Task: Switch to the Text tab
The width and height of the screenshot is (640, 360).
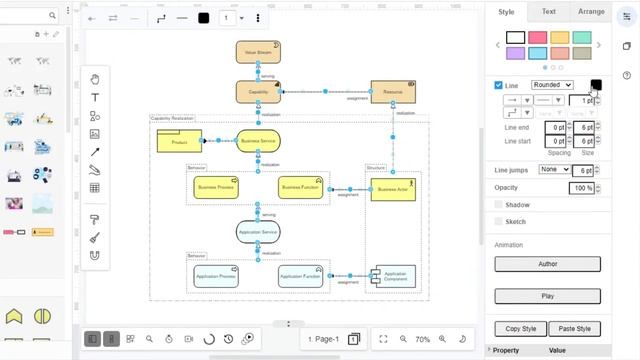Action: pyautogui.click(x=549, y=11)
